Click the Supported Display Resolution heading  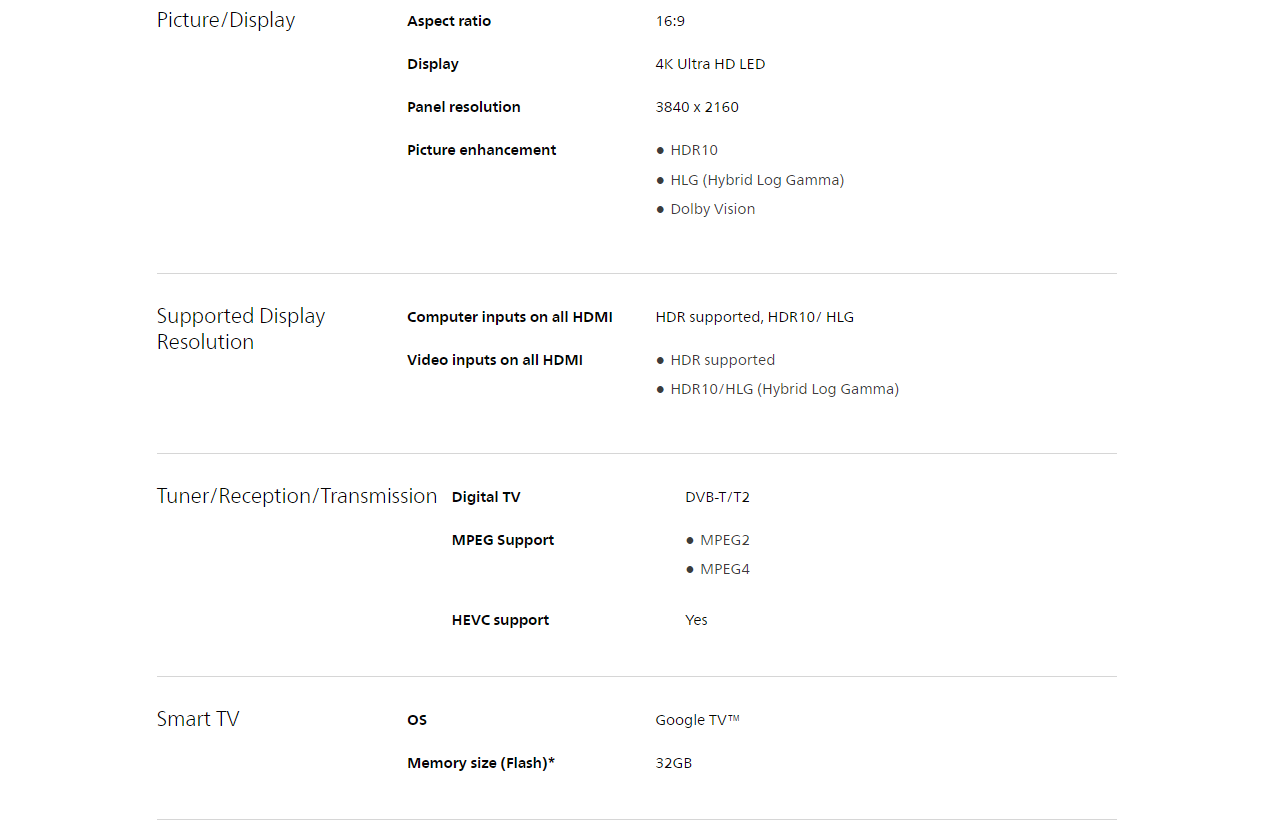241,329
